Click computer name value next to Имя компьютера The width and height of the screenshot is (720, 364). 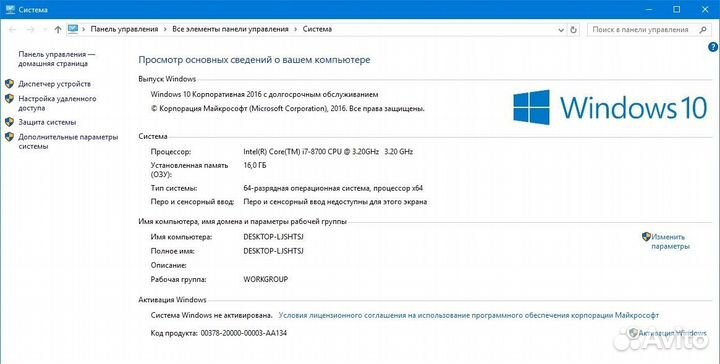273,237
